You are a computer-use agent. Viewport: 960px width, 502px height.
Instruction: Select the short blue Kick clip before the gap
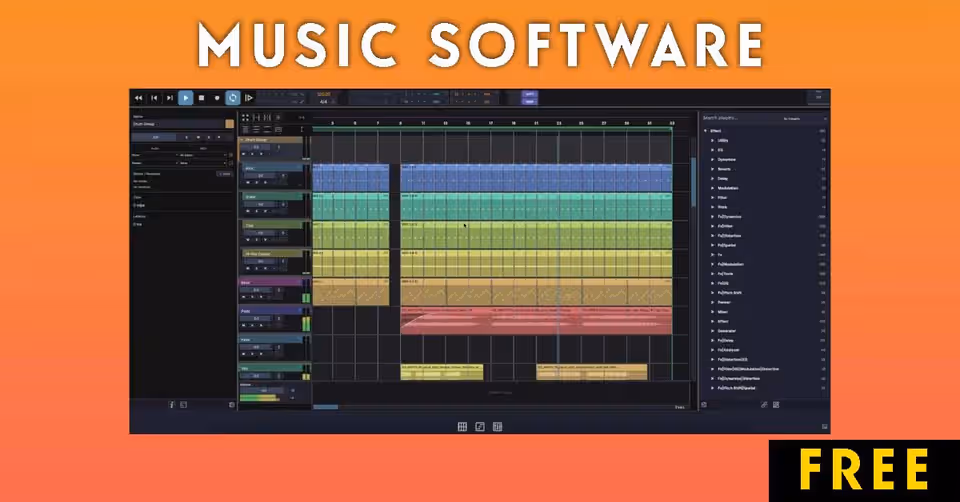click(x=351, y=178)
